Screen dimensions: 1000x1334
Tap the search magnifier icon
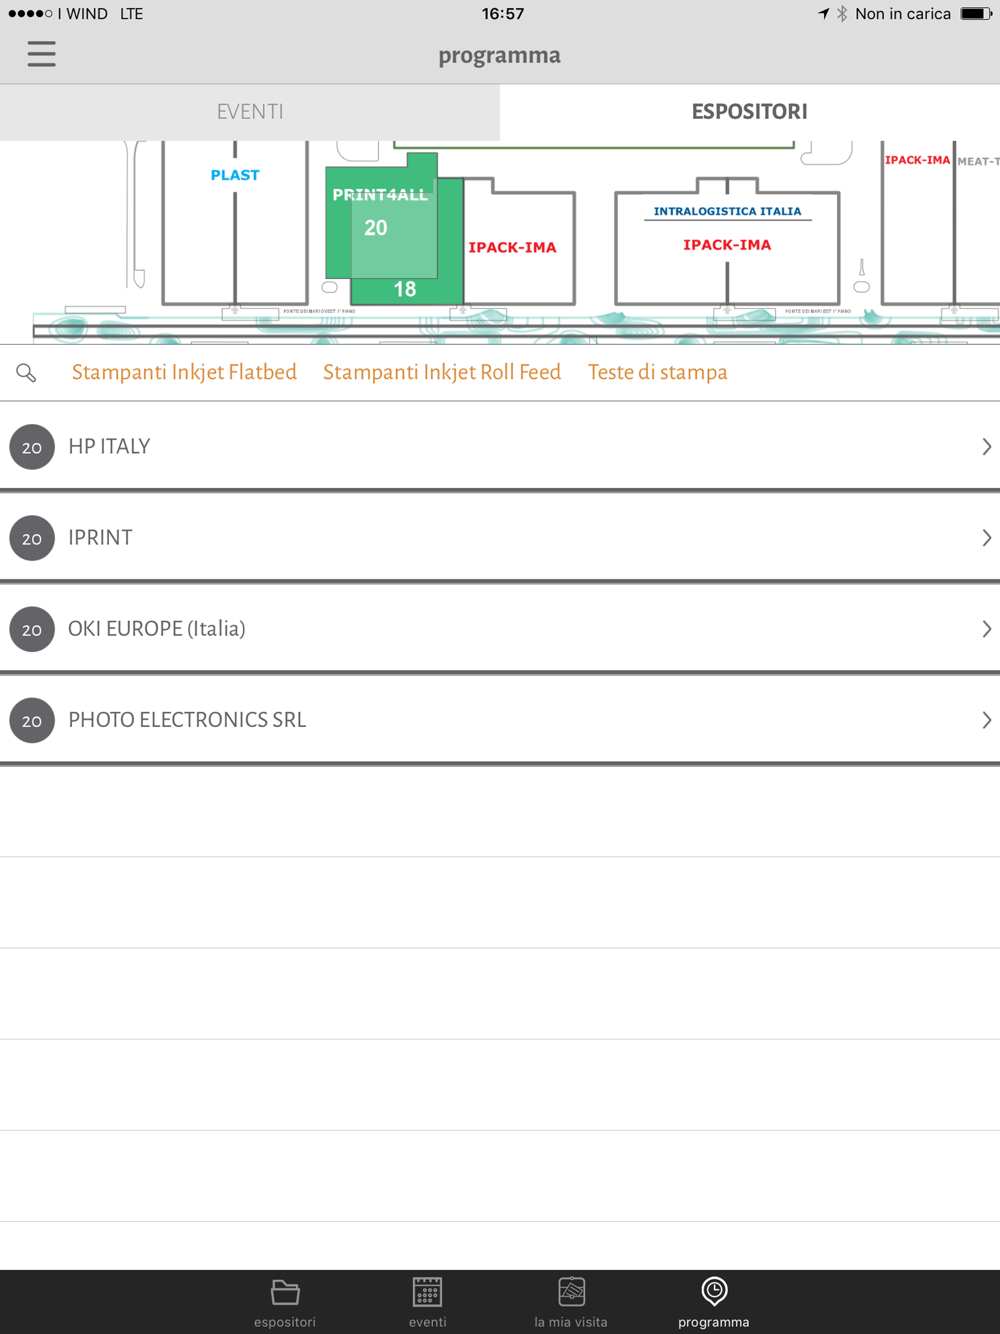[27, 373]
